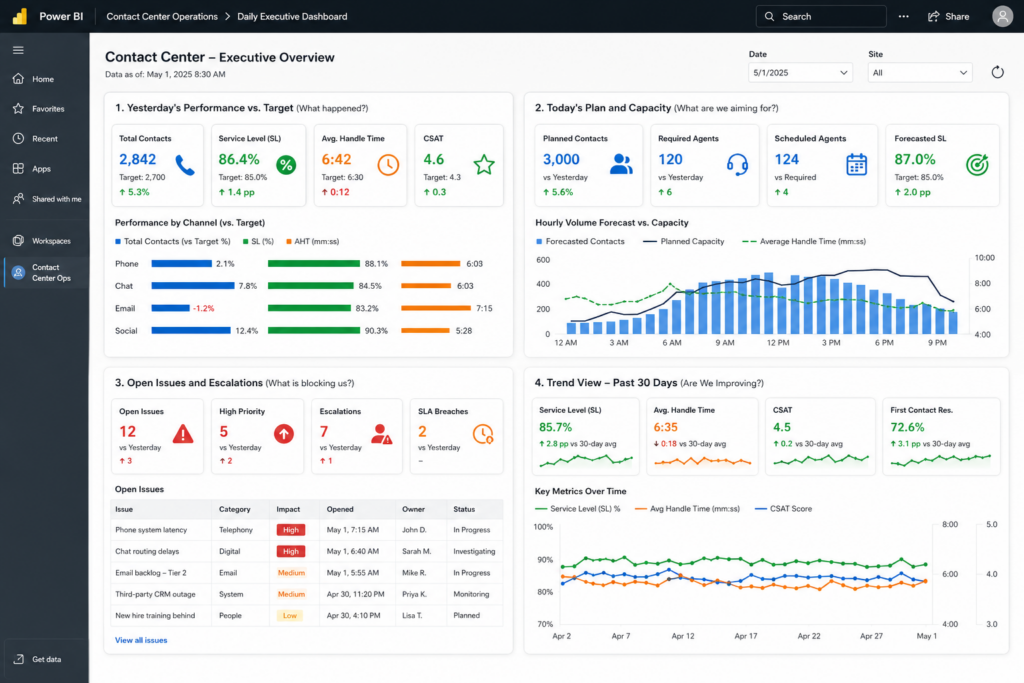The width and height of the screenshot is (1024, 683).
Task: Click the Get data label in sidebar
Action: click(46, 659)
